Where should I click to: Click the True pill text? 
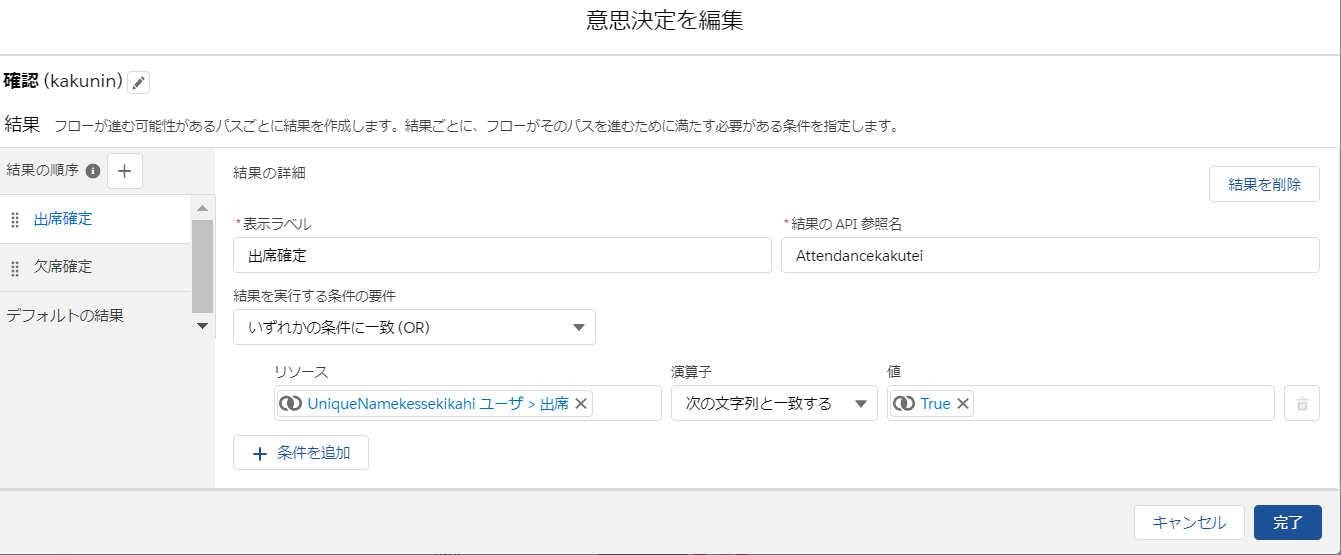(x=935, y=404)
